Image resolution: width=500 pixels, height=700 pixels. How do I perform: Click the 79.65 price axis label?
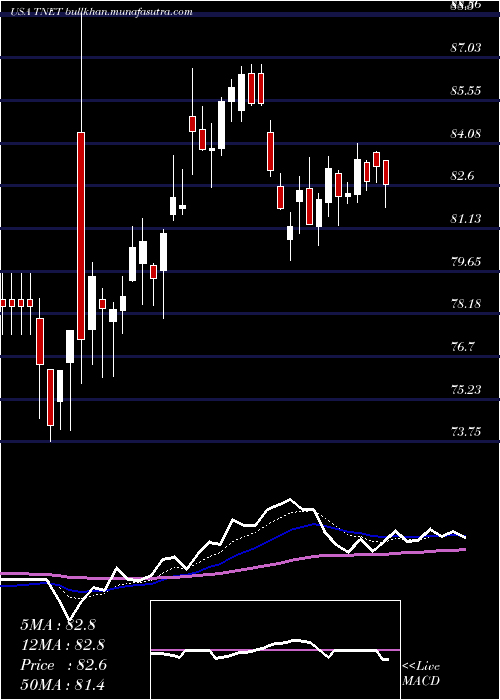click(466, 262)
